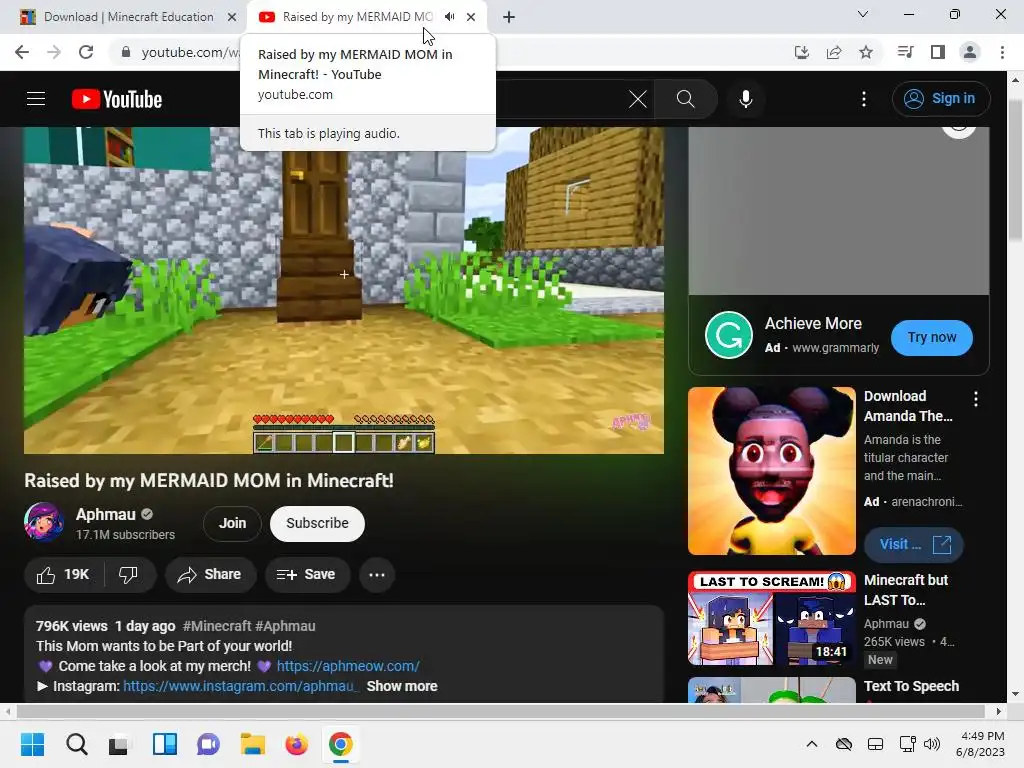Viewport: 1024px width, 768px height.
Task: Share this page from Chrome toolbar
Action: (834, 52)
